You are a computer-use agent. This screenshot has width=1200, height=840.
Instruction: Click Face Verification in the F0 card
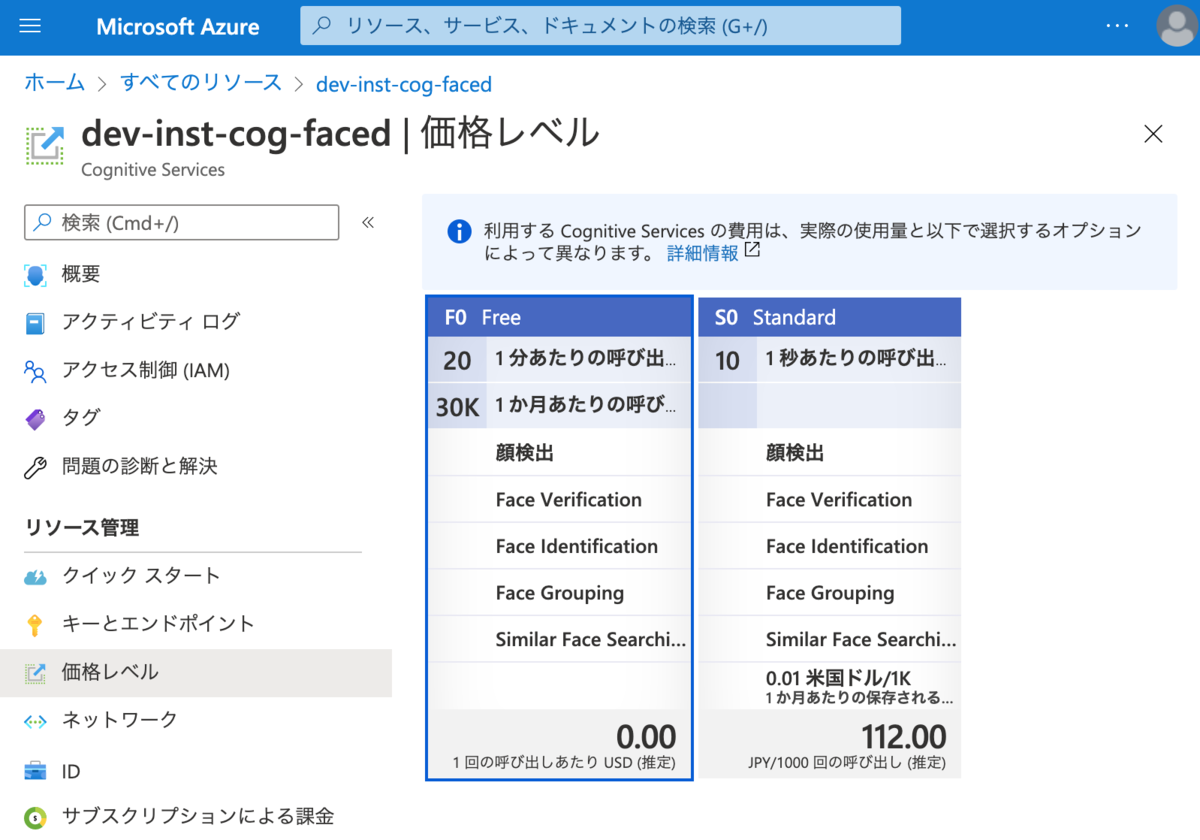click(x=569, y=500)
